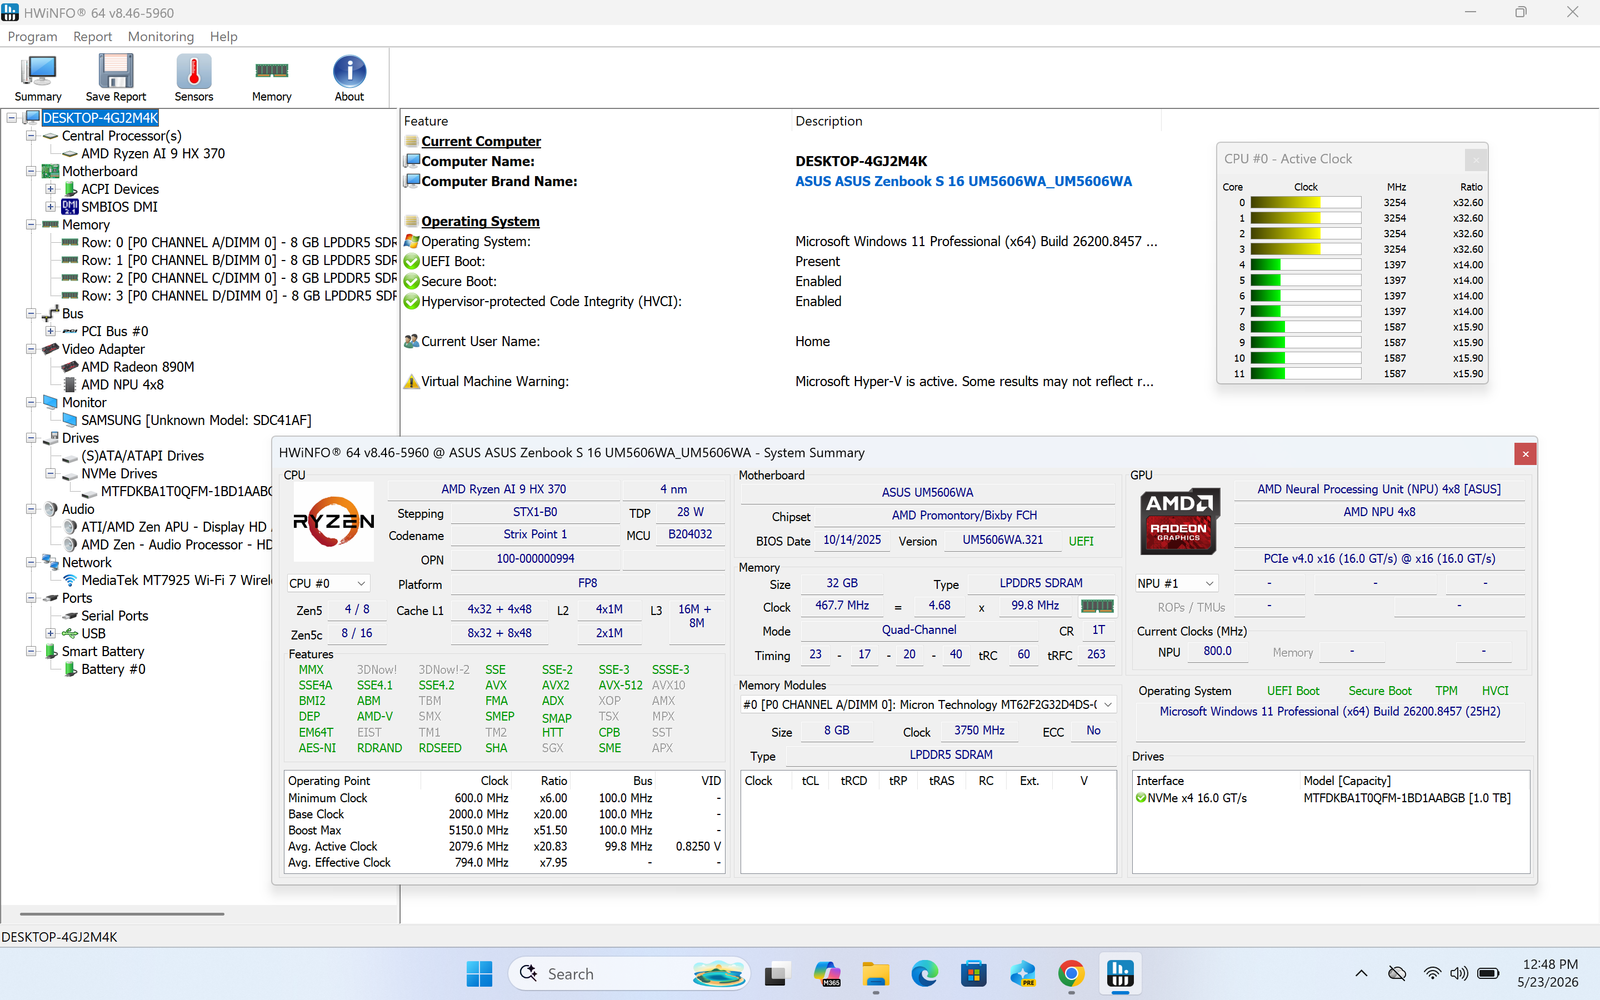The height and width of the screenshot is (1000, 1600).
Task: Select the DESKTOP-4GJ2M4K root tree item
Action: coord(100,118)
